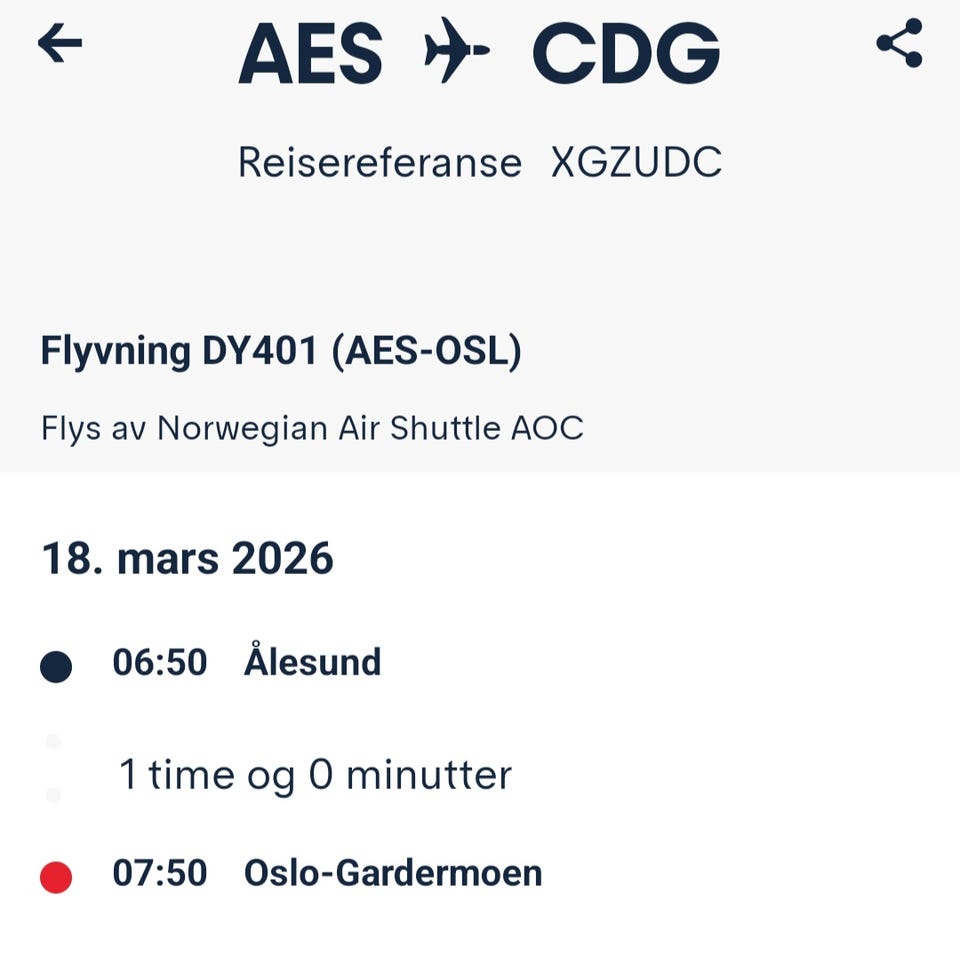Click the red arrival dot
The image size is (960, 965).
56,877
